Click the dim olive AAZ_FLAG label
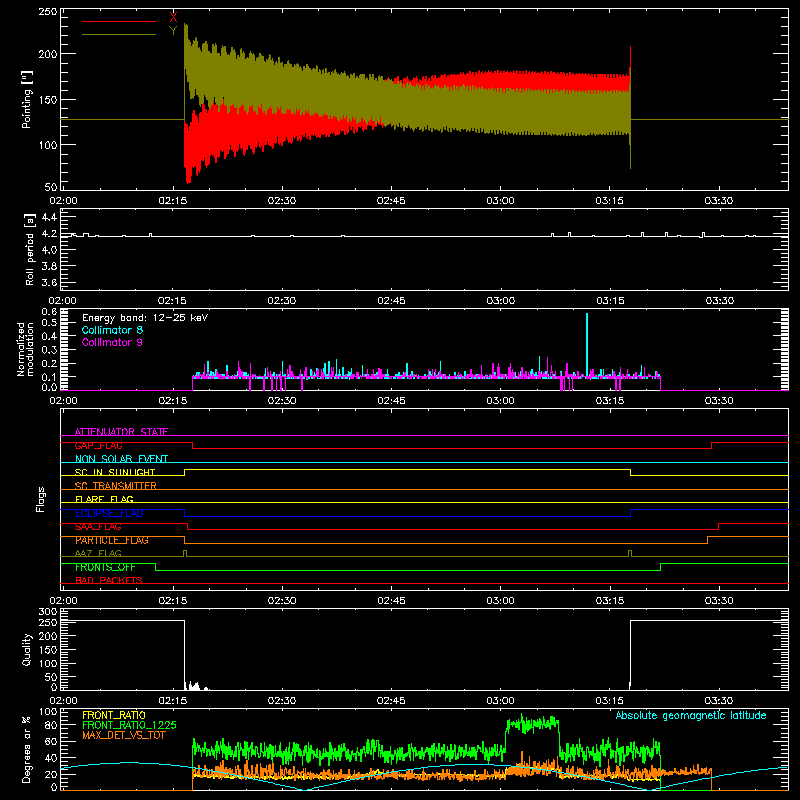Screen dimensions: 800x800 (98, 553)
